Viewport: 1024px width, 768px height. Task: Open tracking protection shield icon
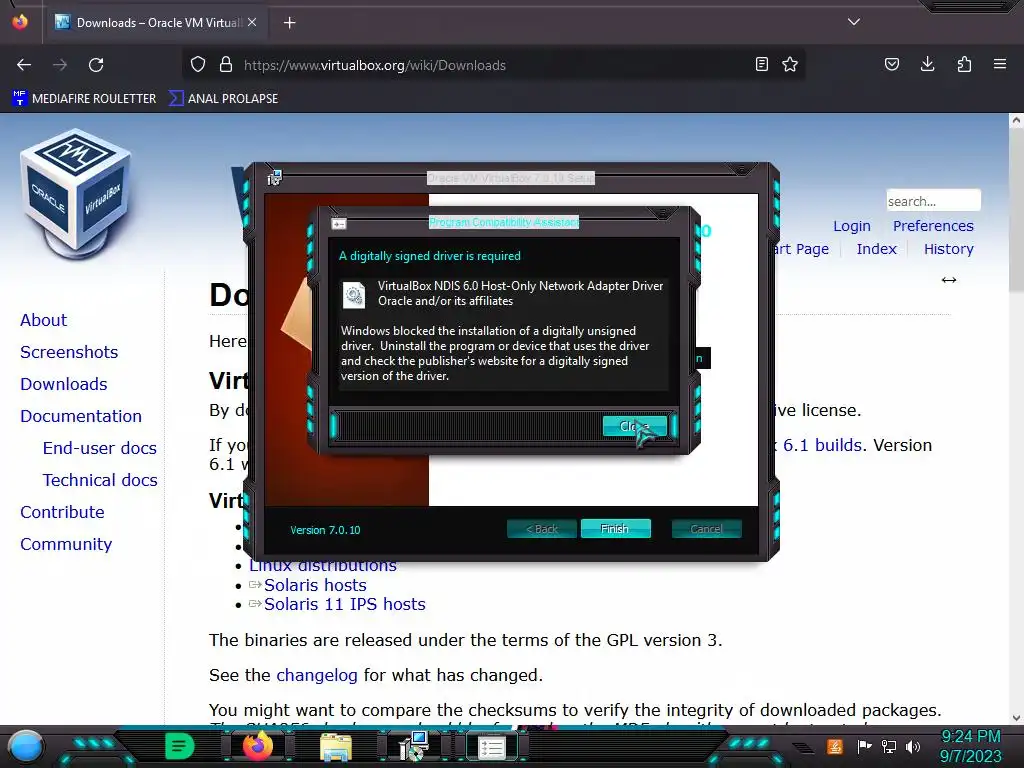click(x=198, y=65)
